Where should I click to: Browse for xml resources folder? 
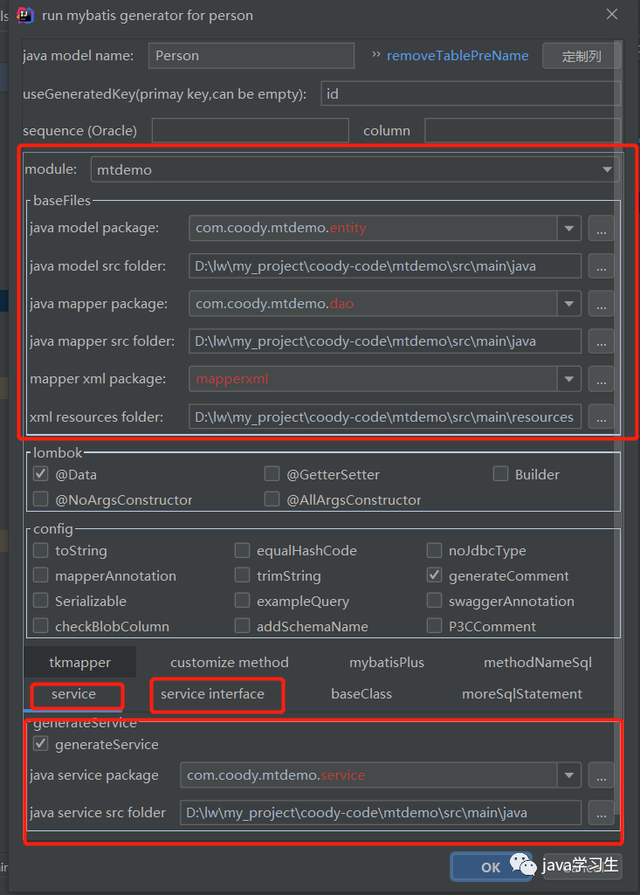(x=601, y=417)
